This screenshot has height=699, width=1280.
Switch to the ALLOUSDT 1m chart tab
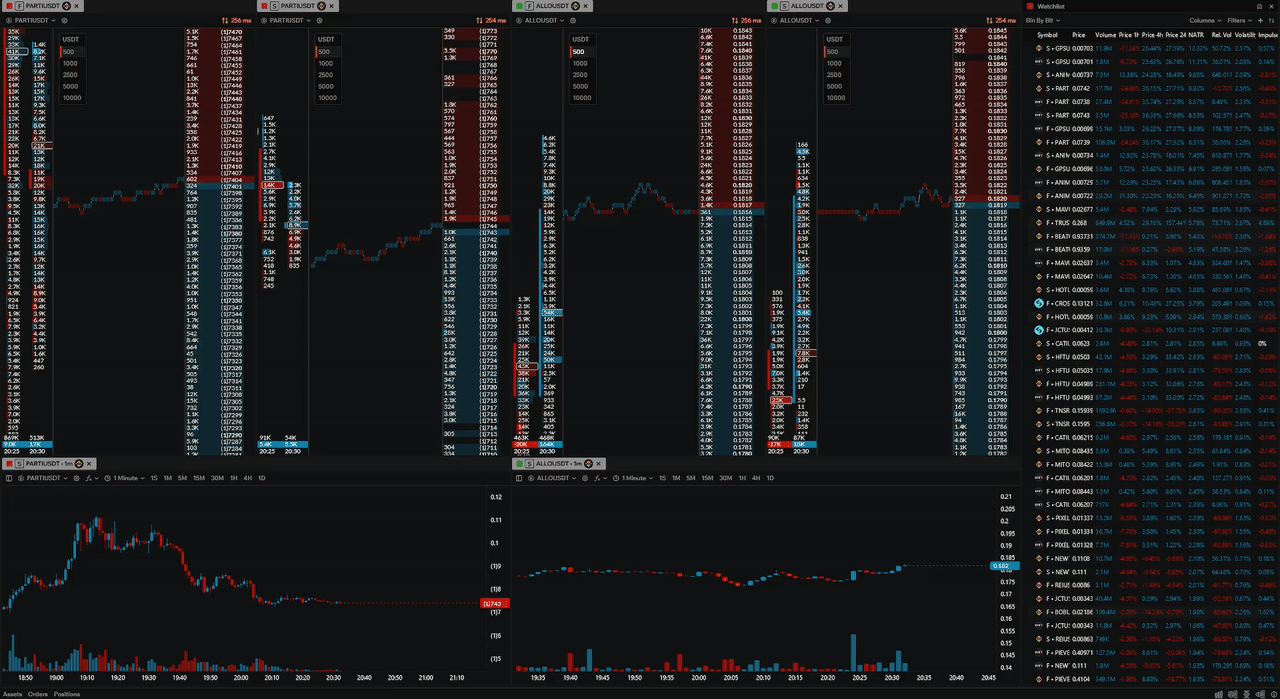(558, 463)
